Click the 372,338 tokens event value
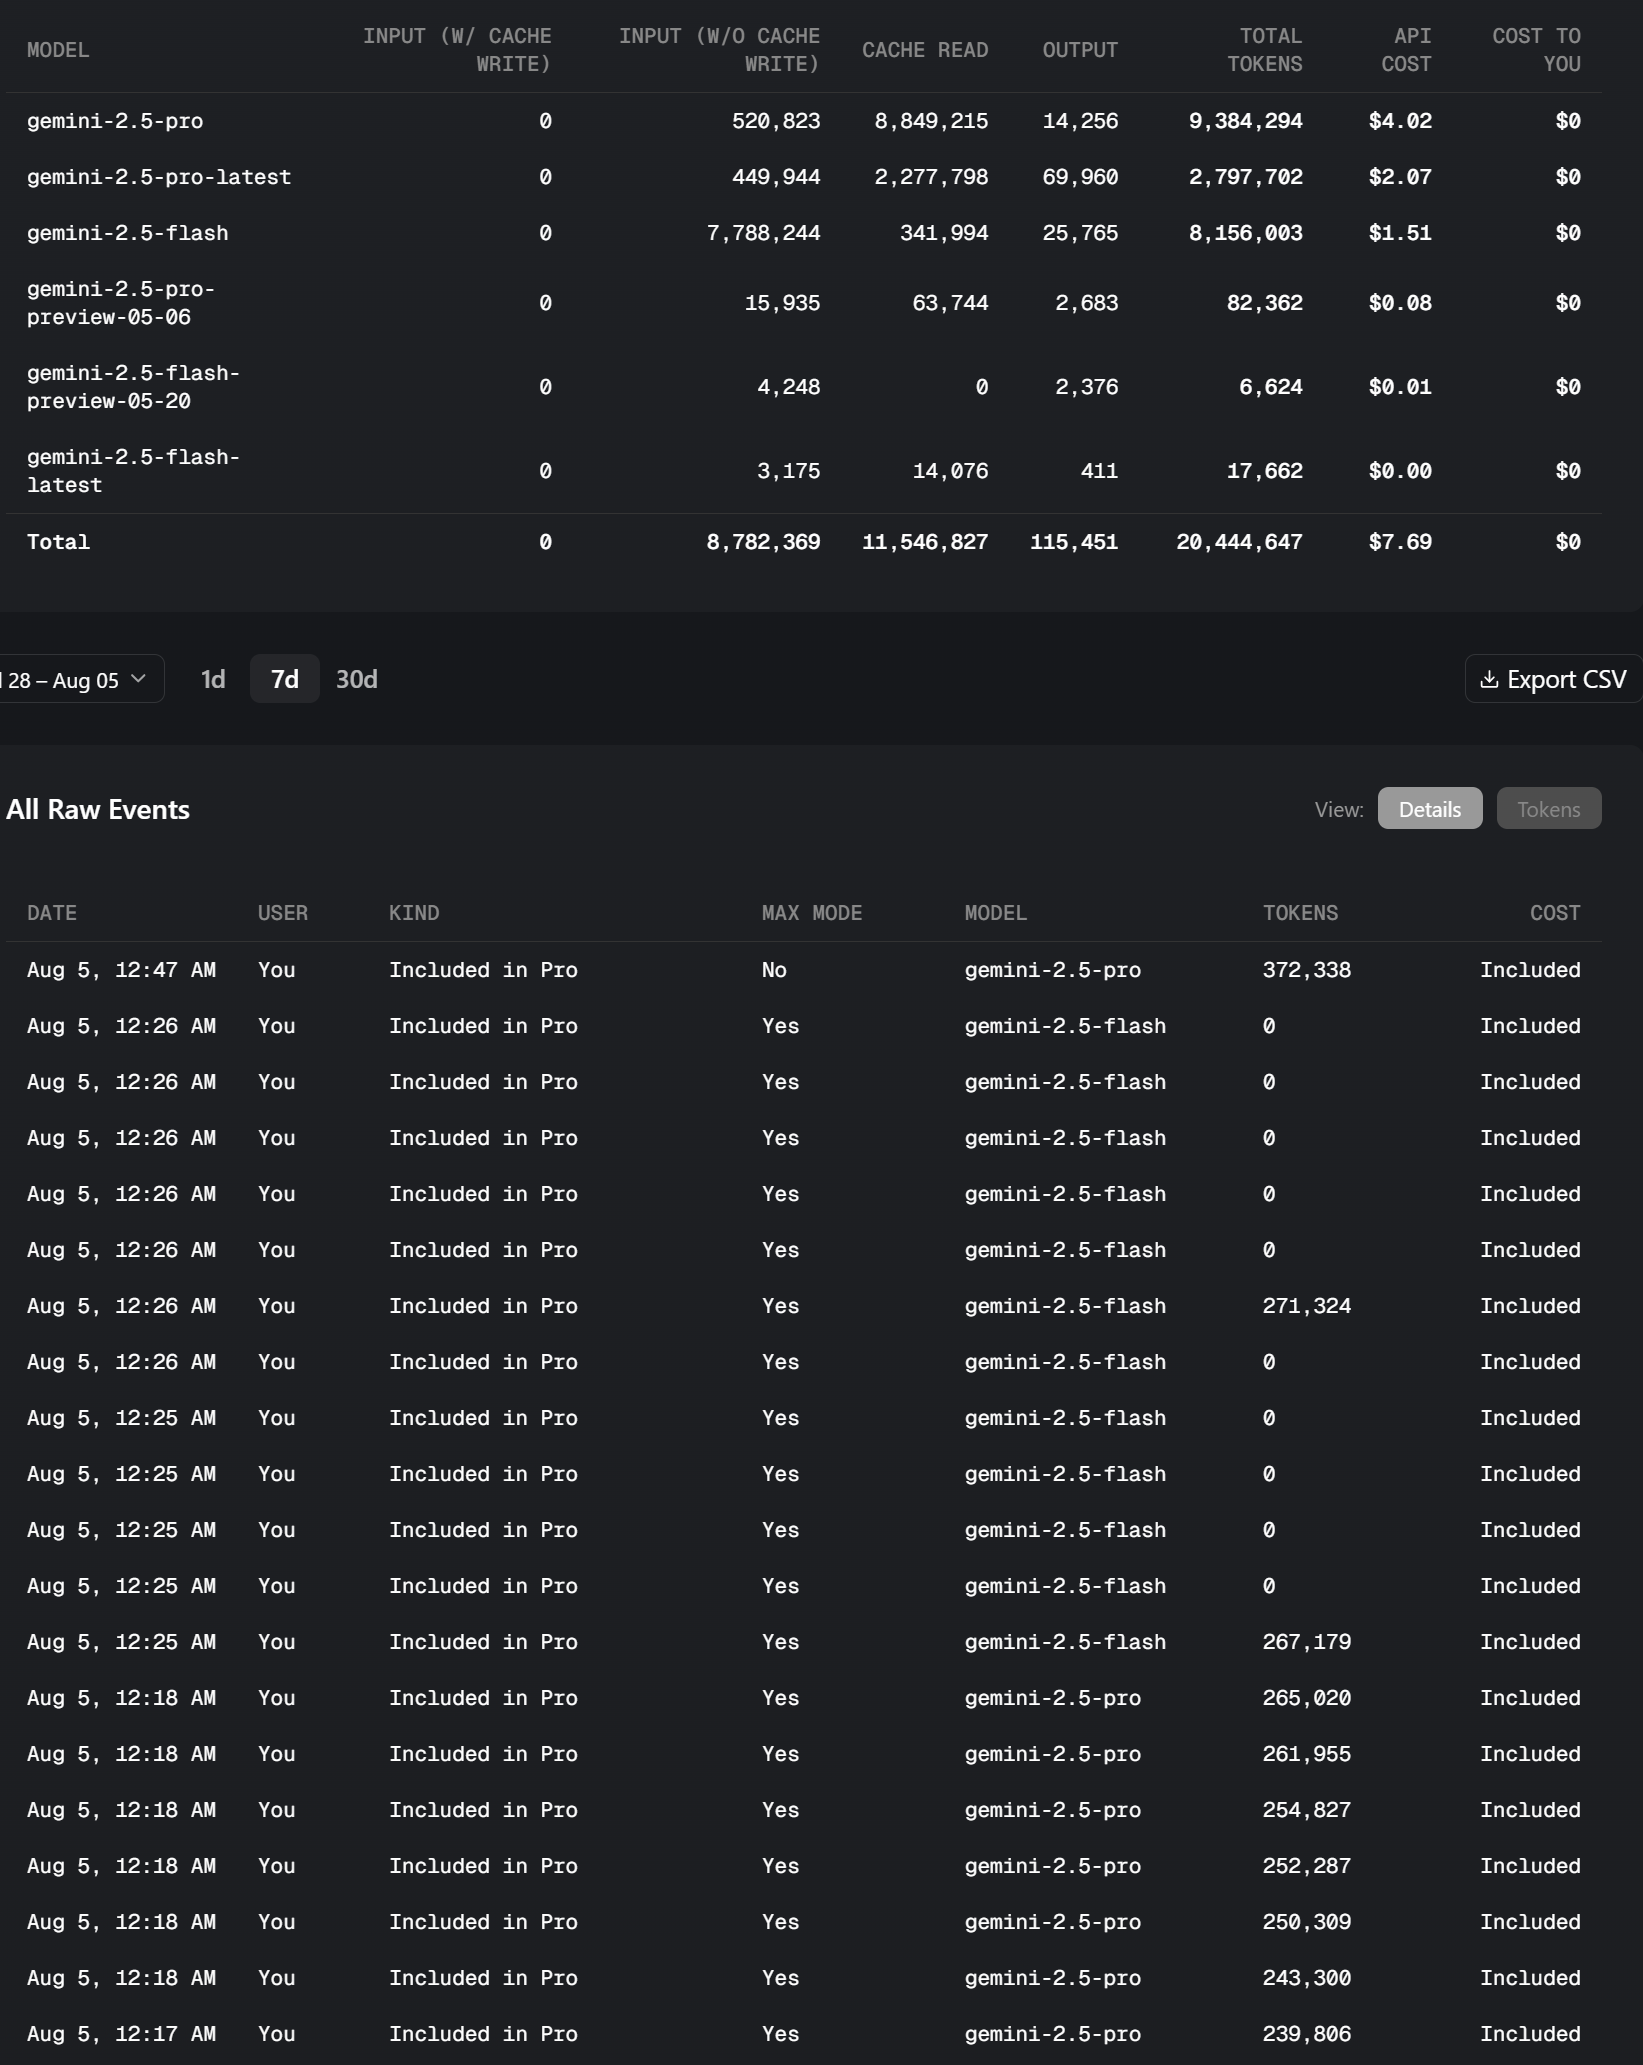Image resolution: width=1643 pixels, height=2065 pixels. pyautogui.click(x=1307, y=970)
